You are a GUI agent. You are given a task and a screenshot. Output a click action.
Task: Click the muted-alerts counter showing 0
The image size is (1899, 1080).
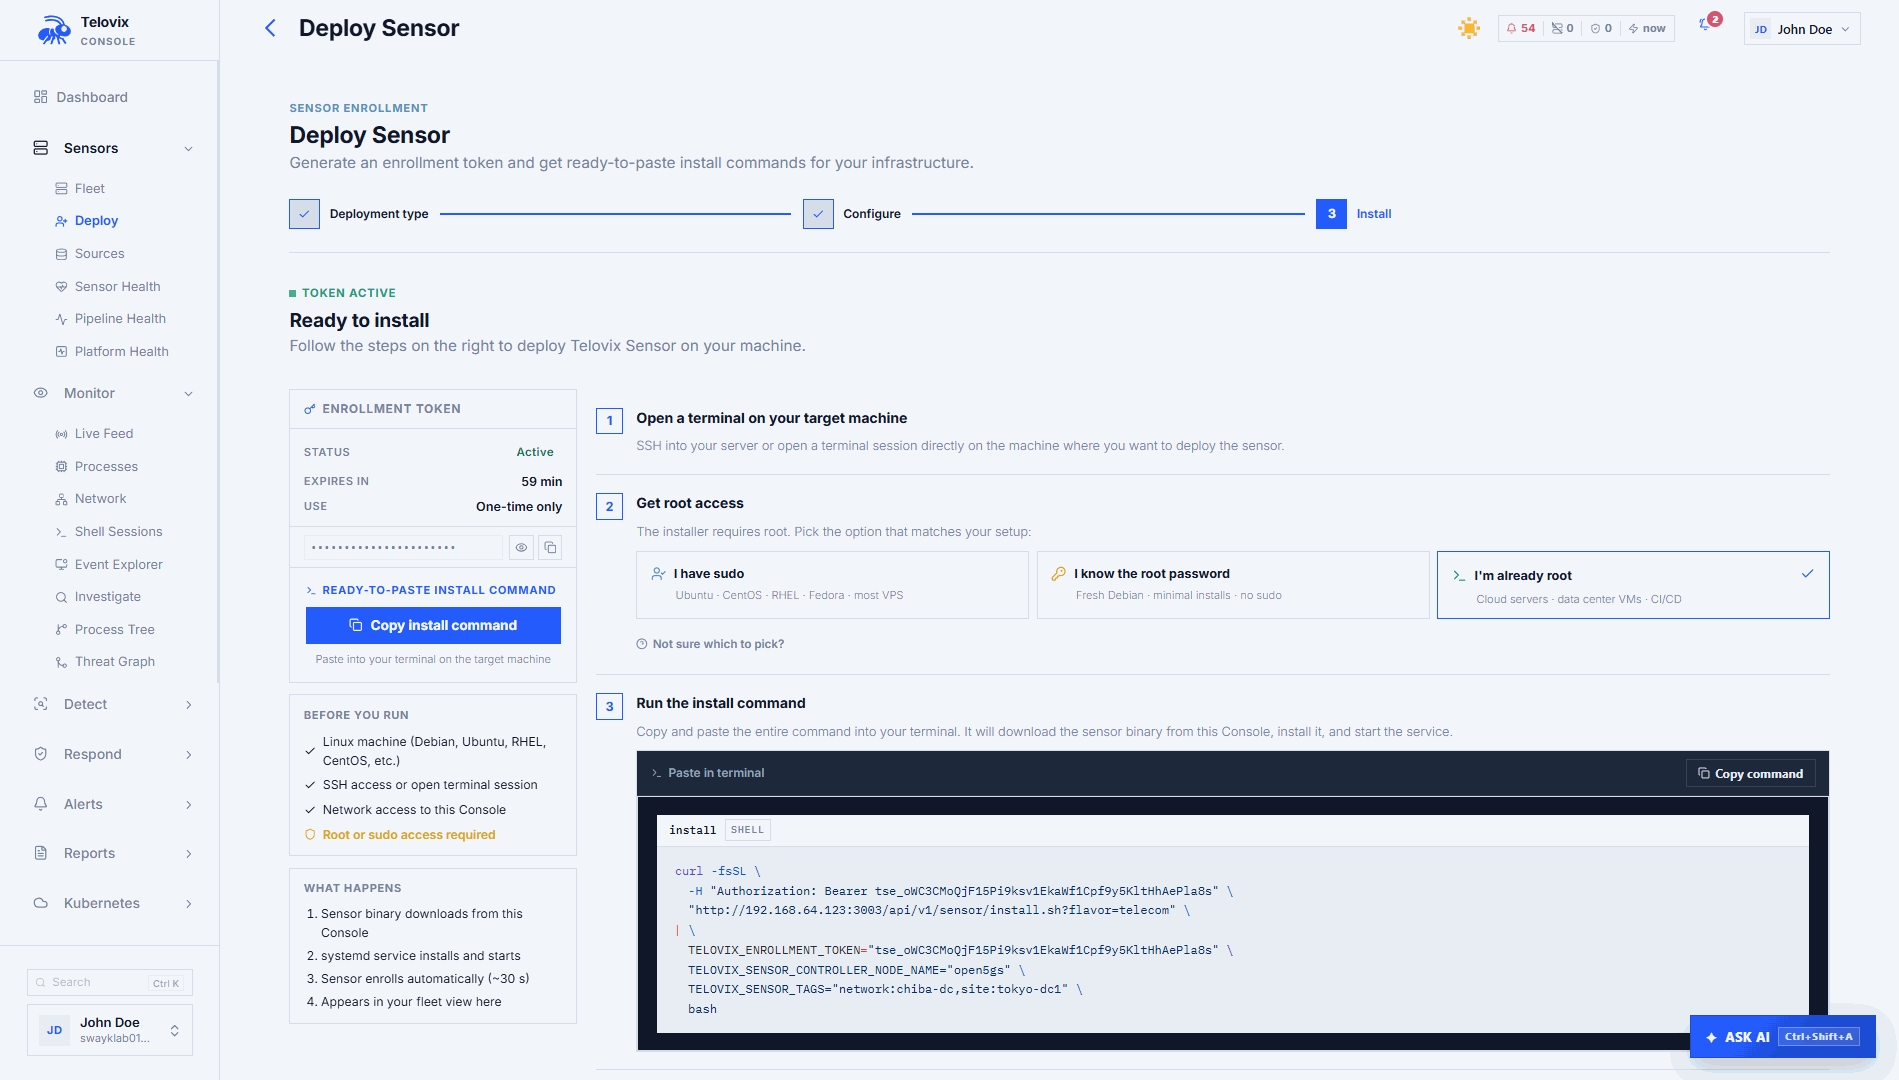point(1563,28)
